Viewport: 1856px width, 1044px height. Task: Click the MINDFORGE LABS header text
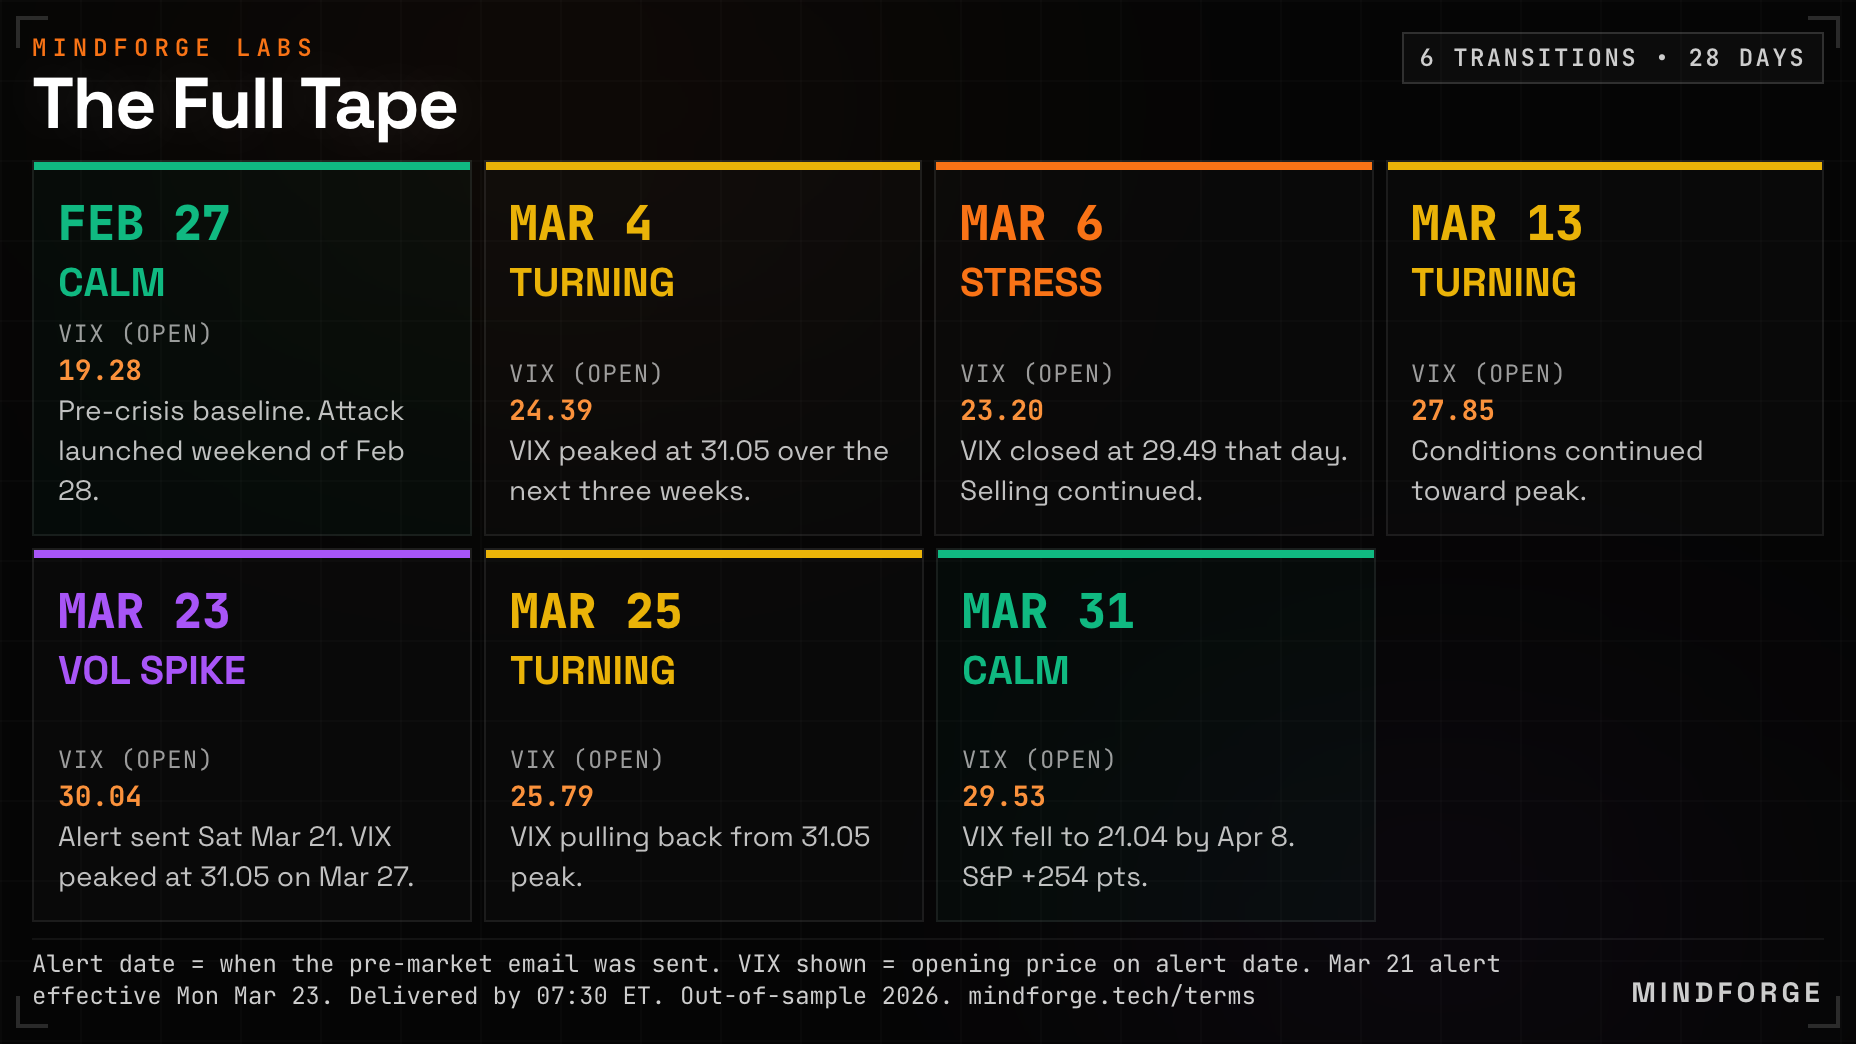173,48
